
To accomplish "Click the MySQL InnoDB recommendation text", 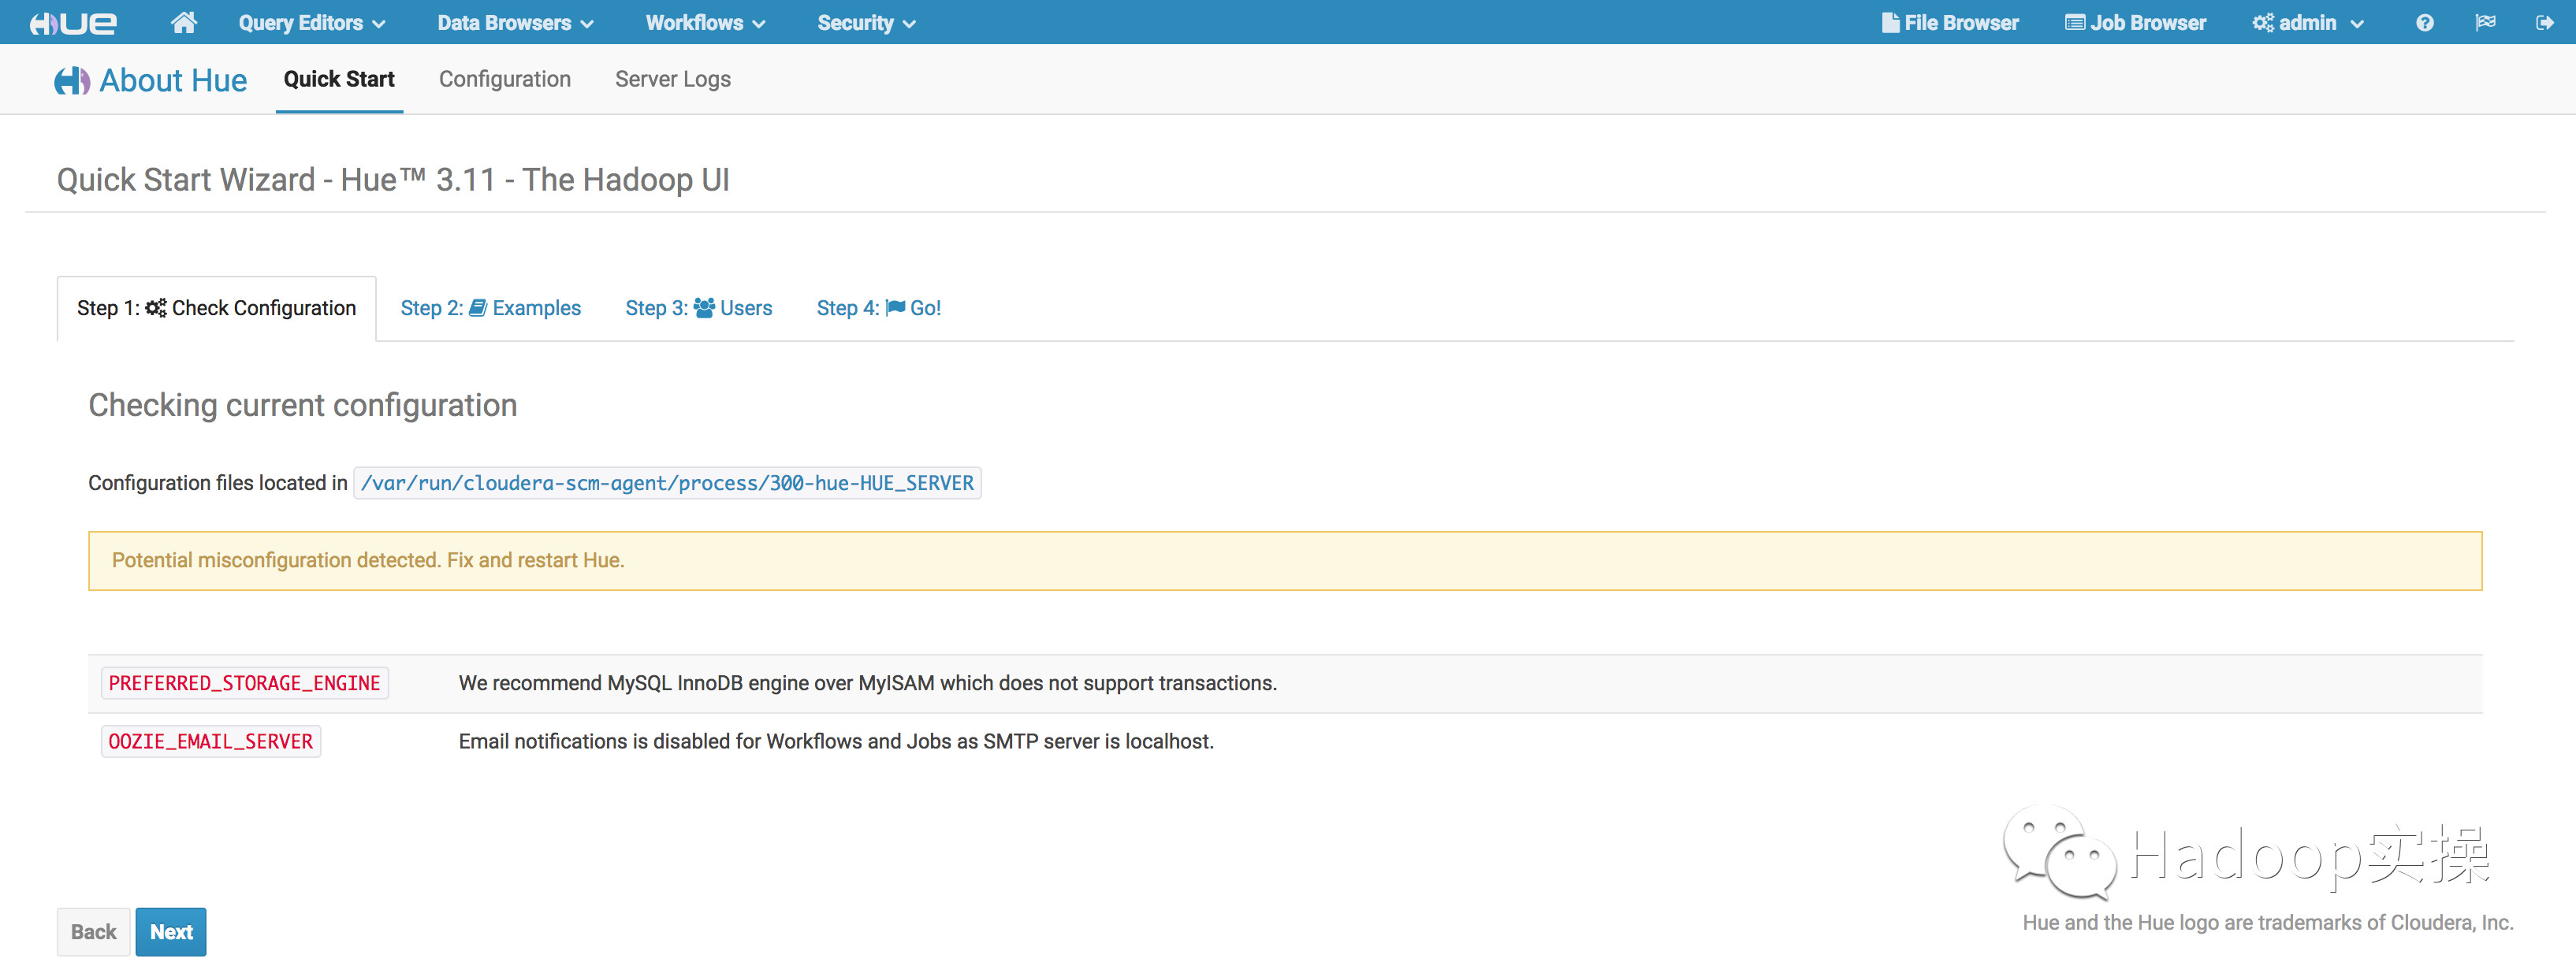I will (868, 683).
